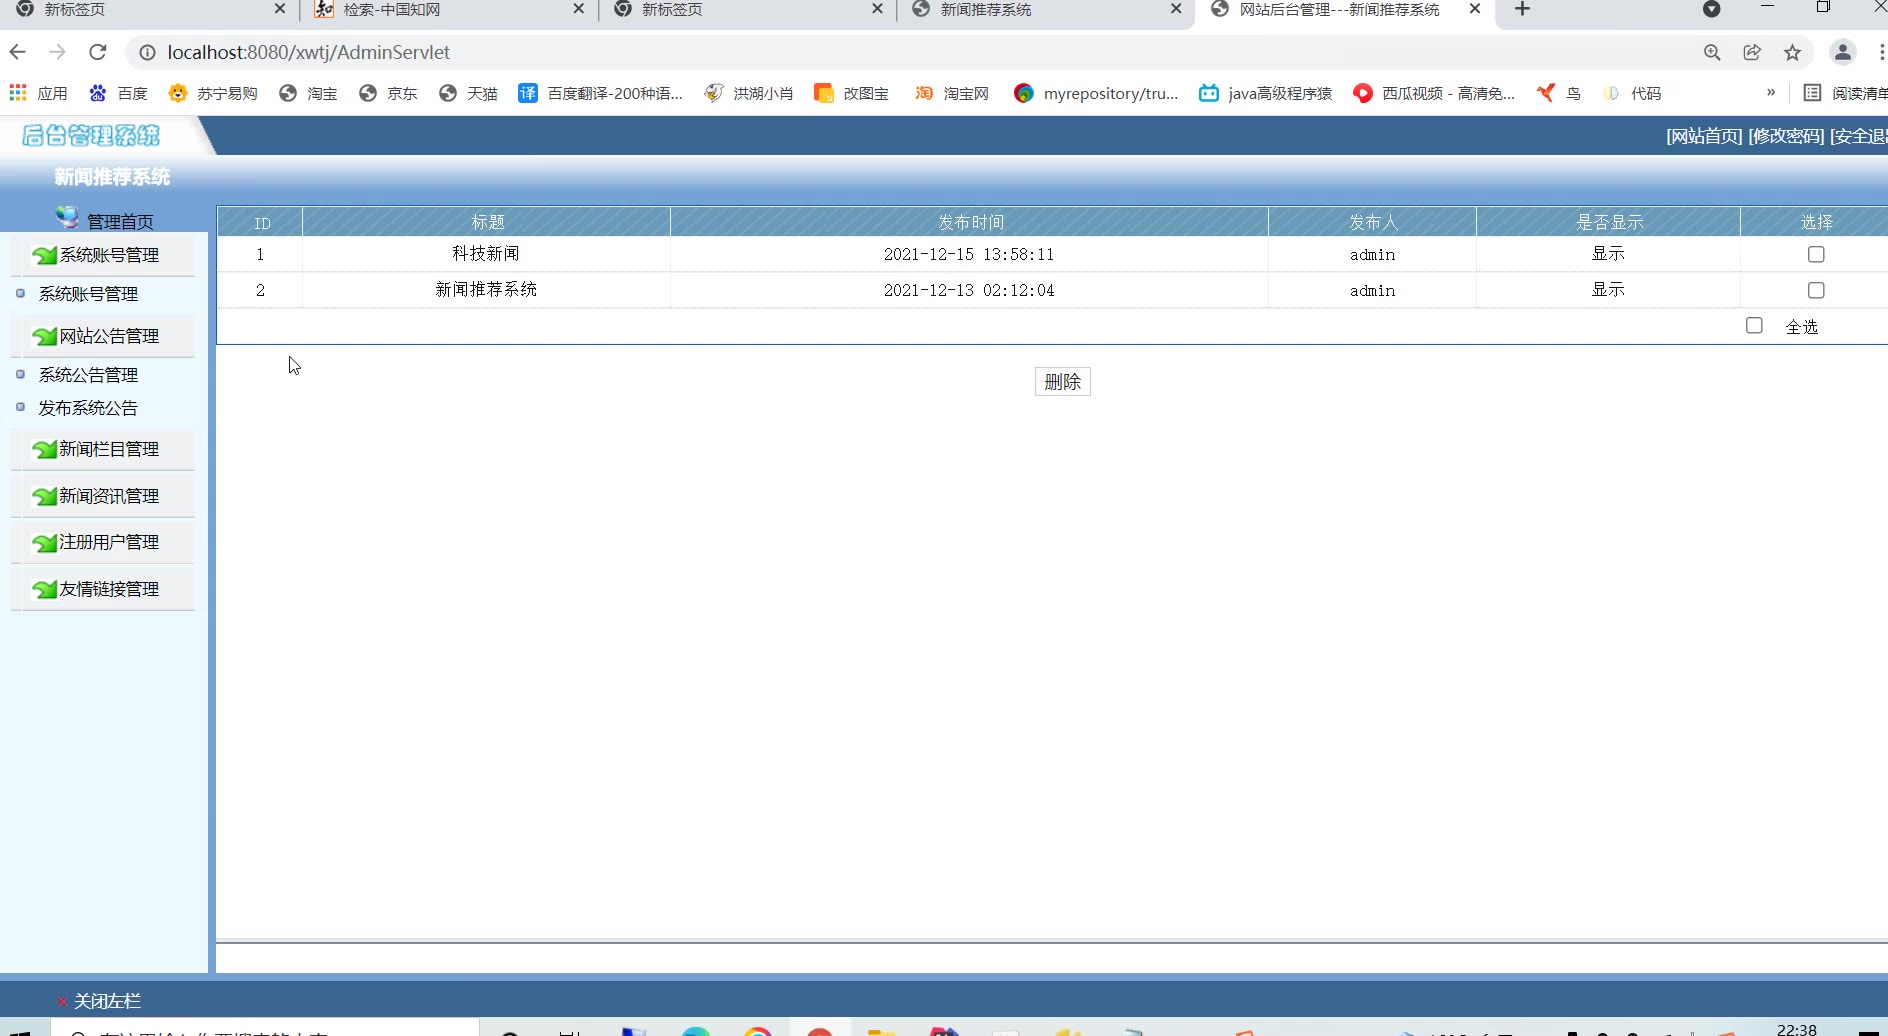Click the [修改密码] header link
Screen dimensions: 1888x1036
[x=1786, y=136]
